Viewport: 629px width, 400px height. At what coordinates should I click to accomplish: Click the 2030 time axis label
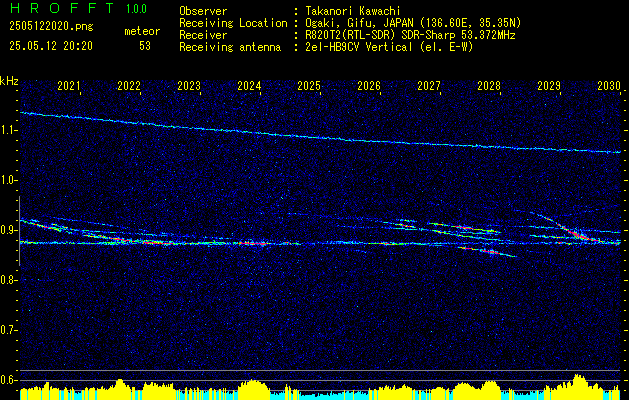point(609,85)
